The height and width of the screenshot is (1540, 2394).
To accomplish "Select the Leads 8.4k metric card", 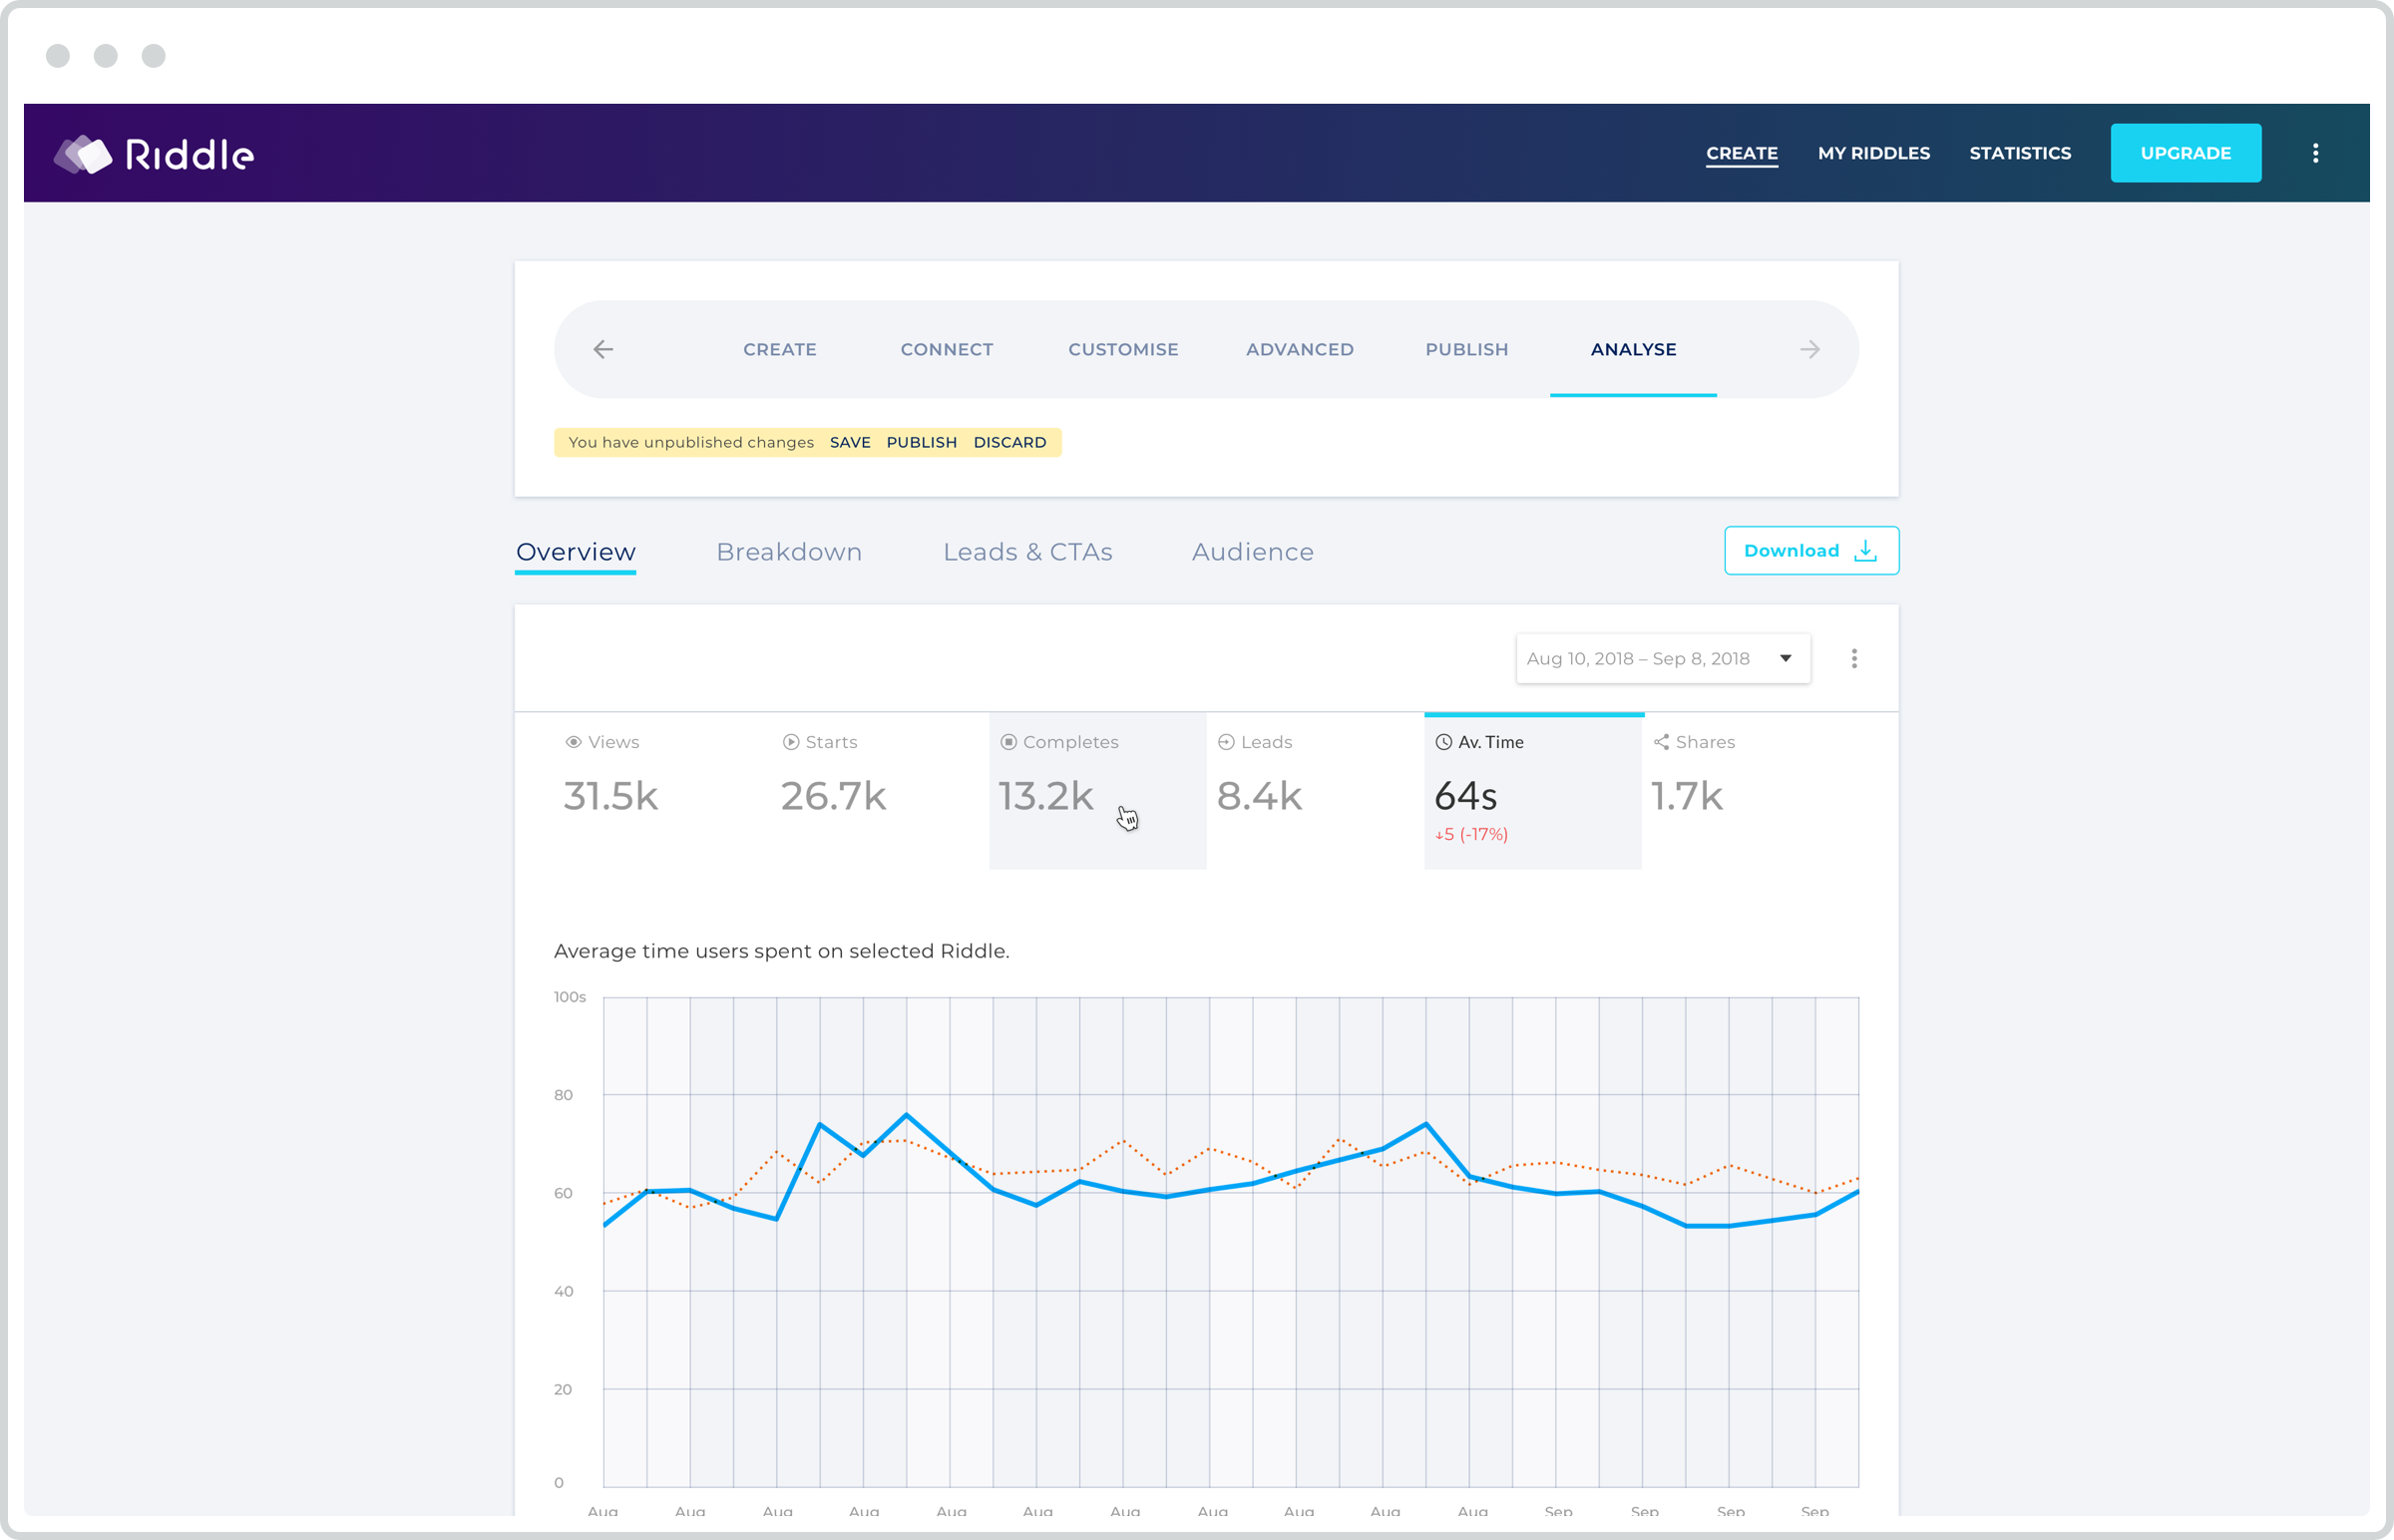I will tap(1315, 790).
